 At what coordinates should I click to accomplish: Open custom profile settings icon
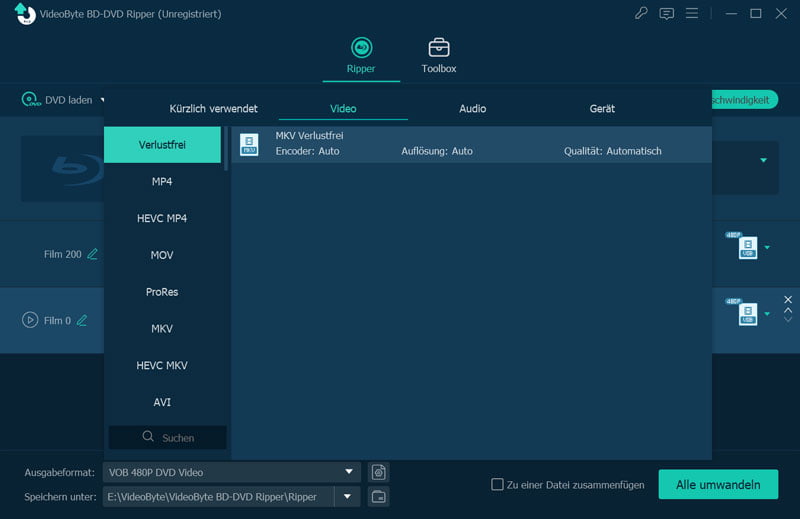tap(379, 472)
